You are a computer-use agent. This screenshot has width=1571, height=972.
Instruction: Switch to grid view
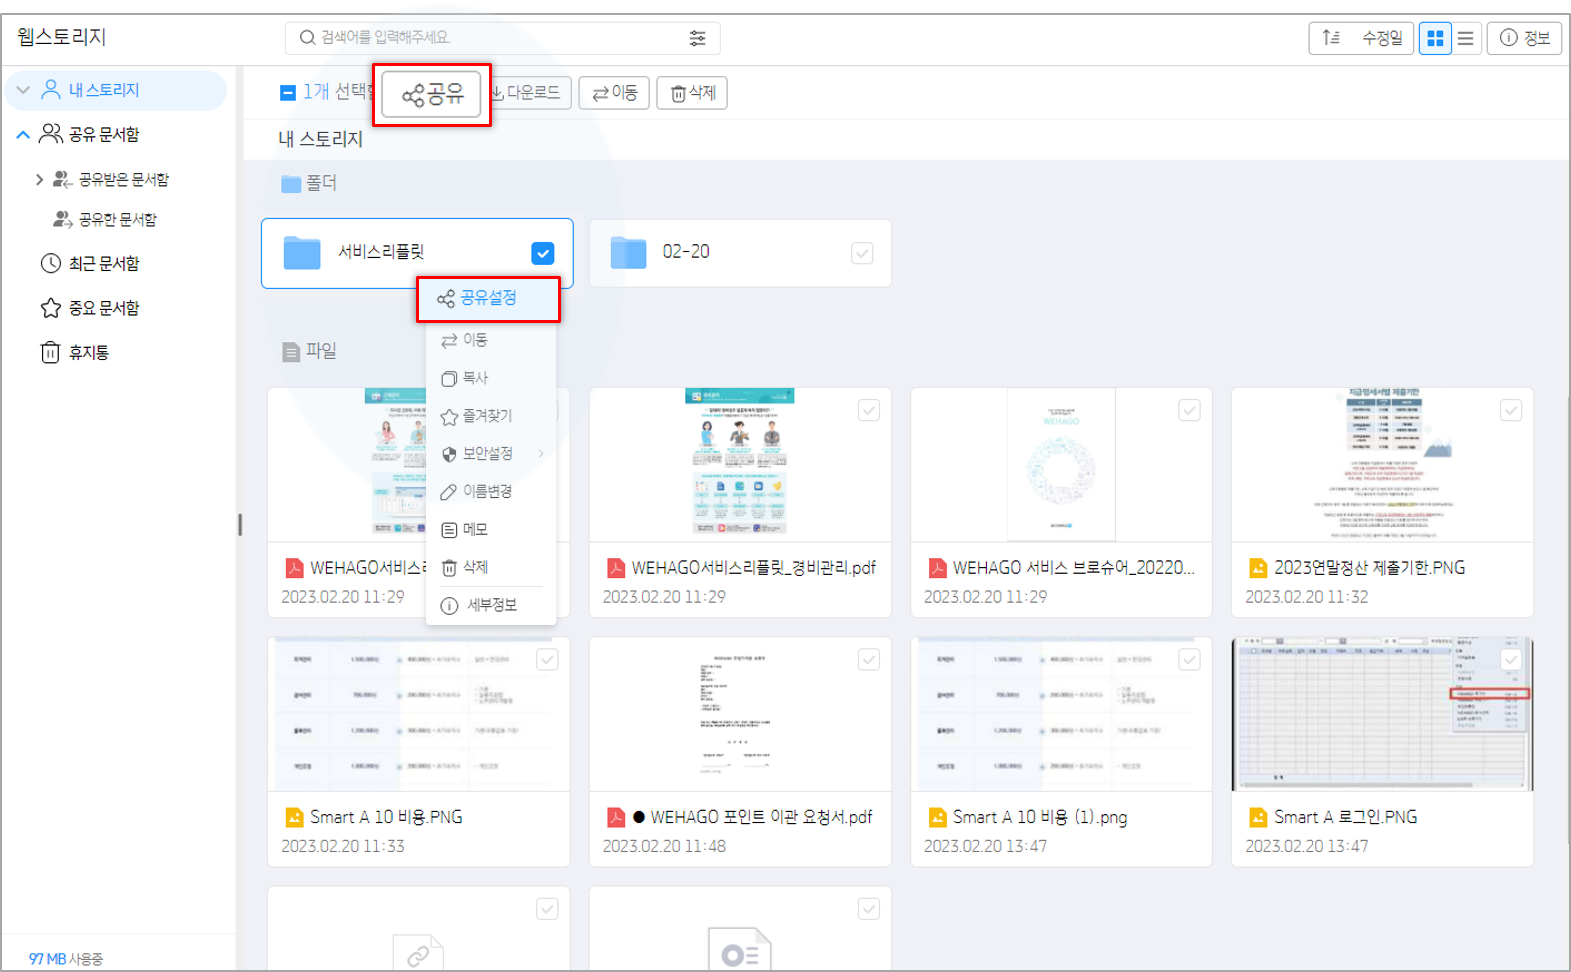[1435, 38]
